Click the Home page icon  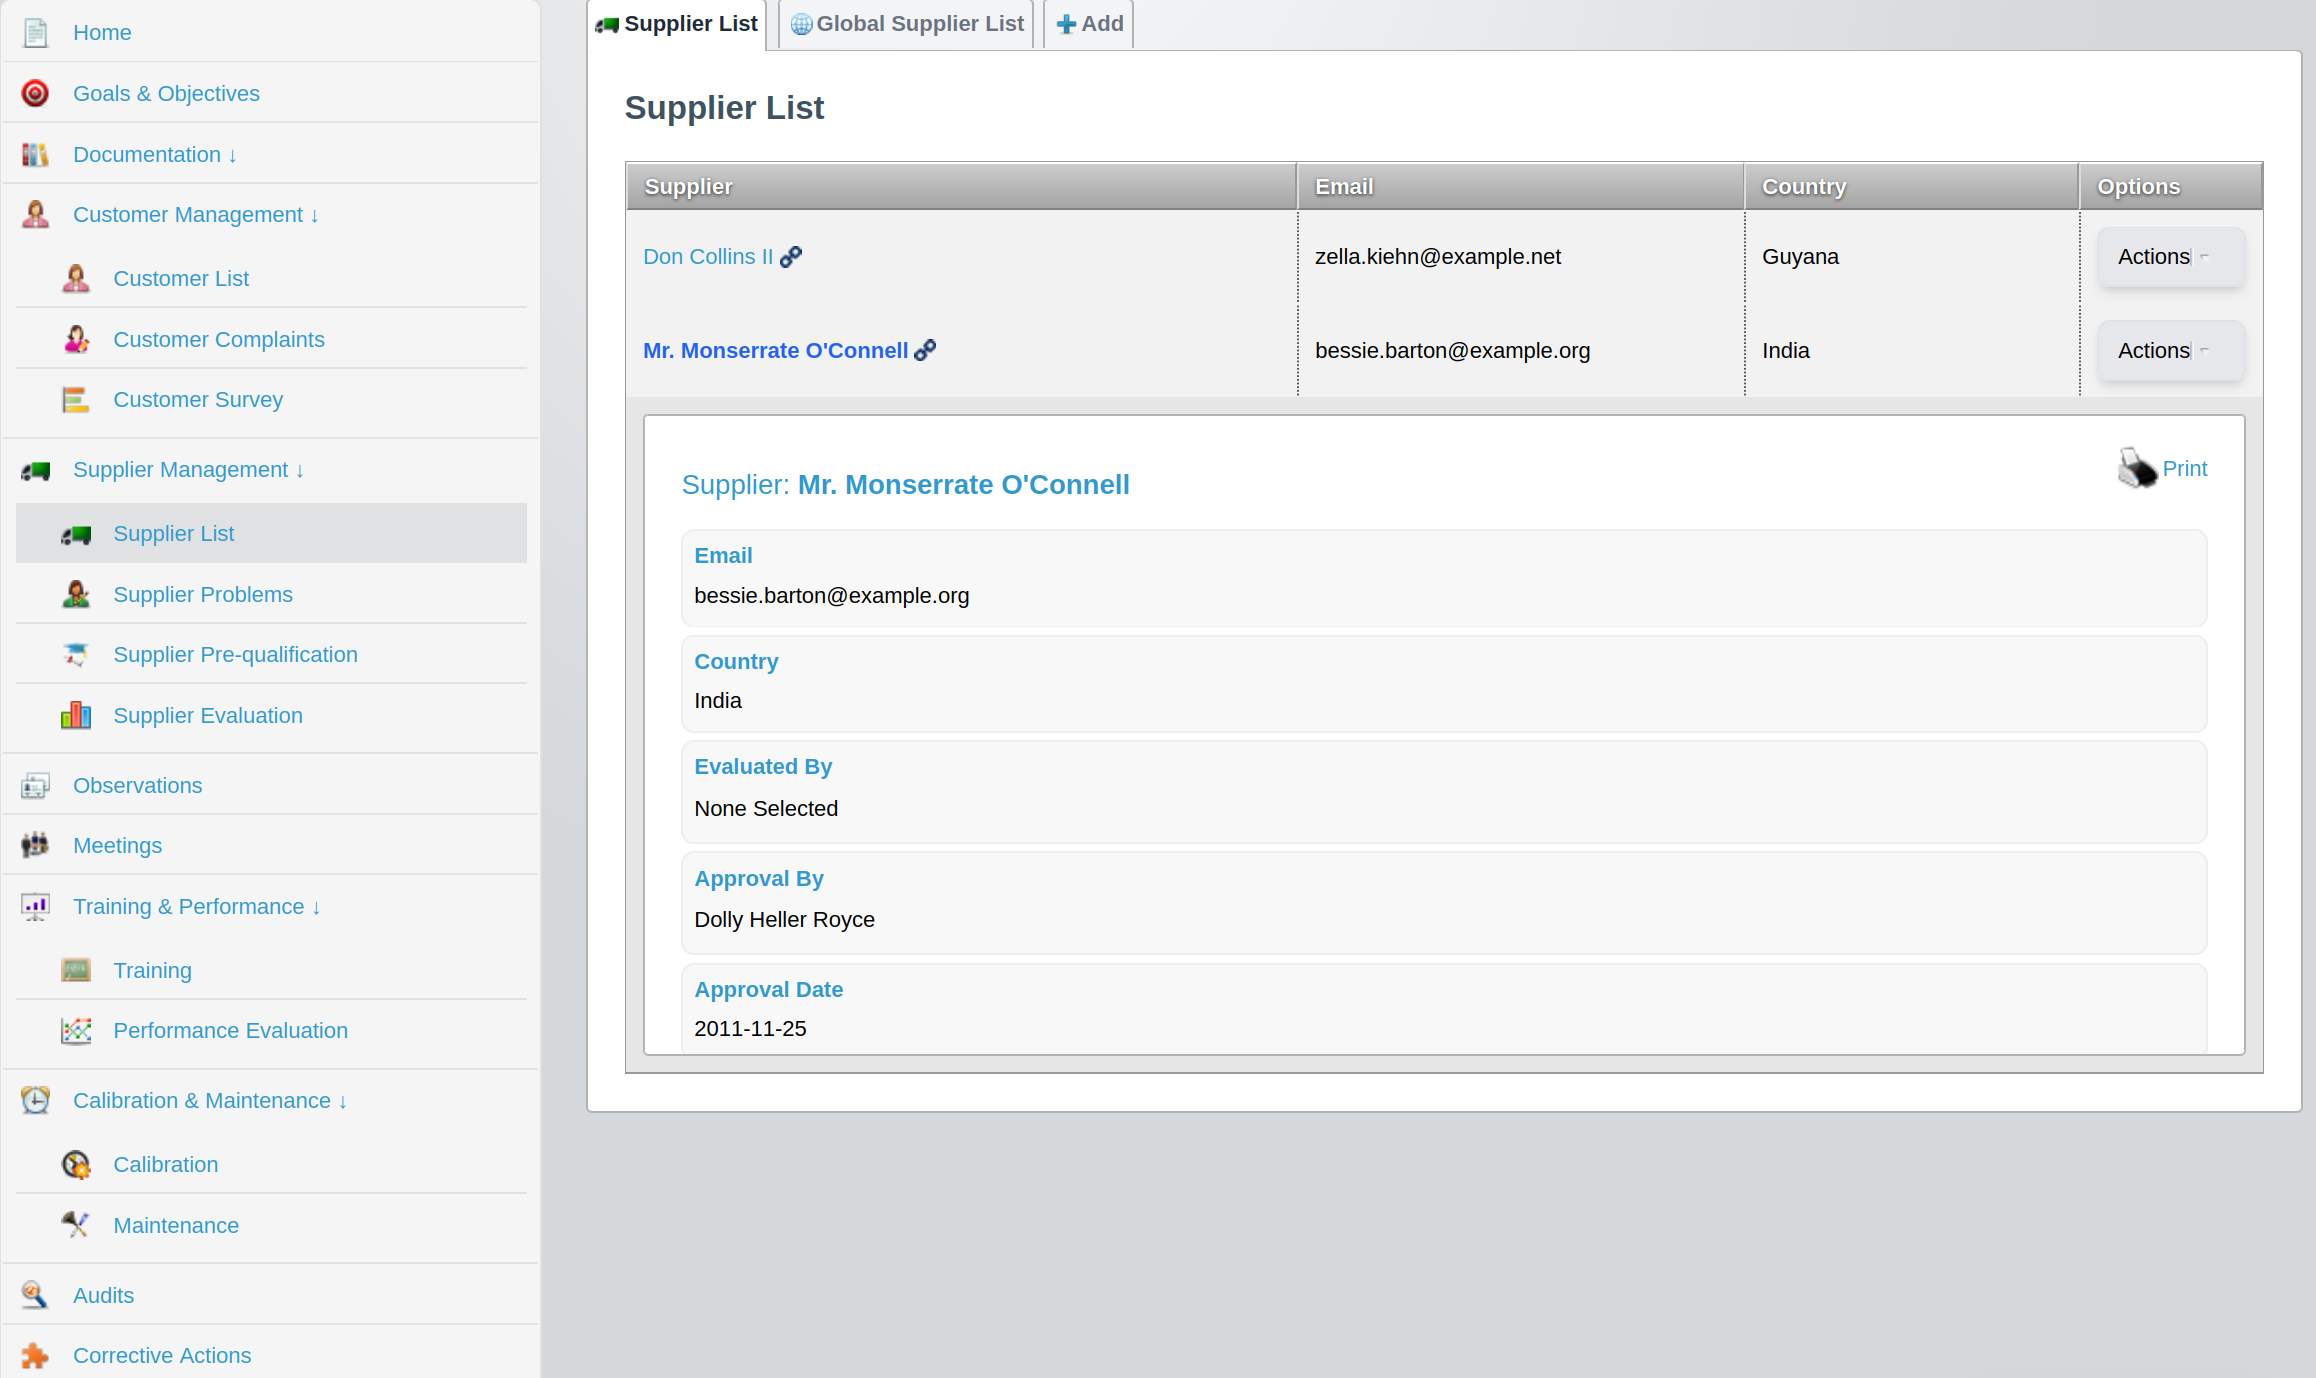click(35, 32)
